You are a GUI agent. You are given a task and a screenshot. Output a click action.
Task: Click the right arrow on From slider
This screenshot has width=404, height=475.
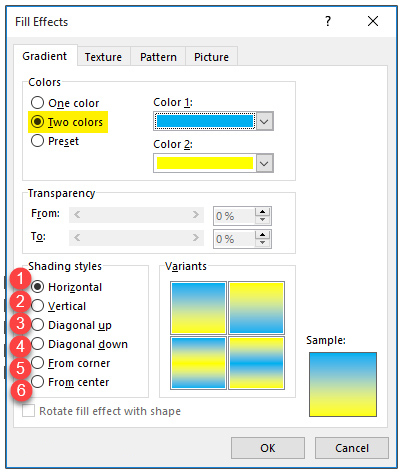[x=196, y=215]
